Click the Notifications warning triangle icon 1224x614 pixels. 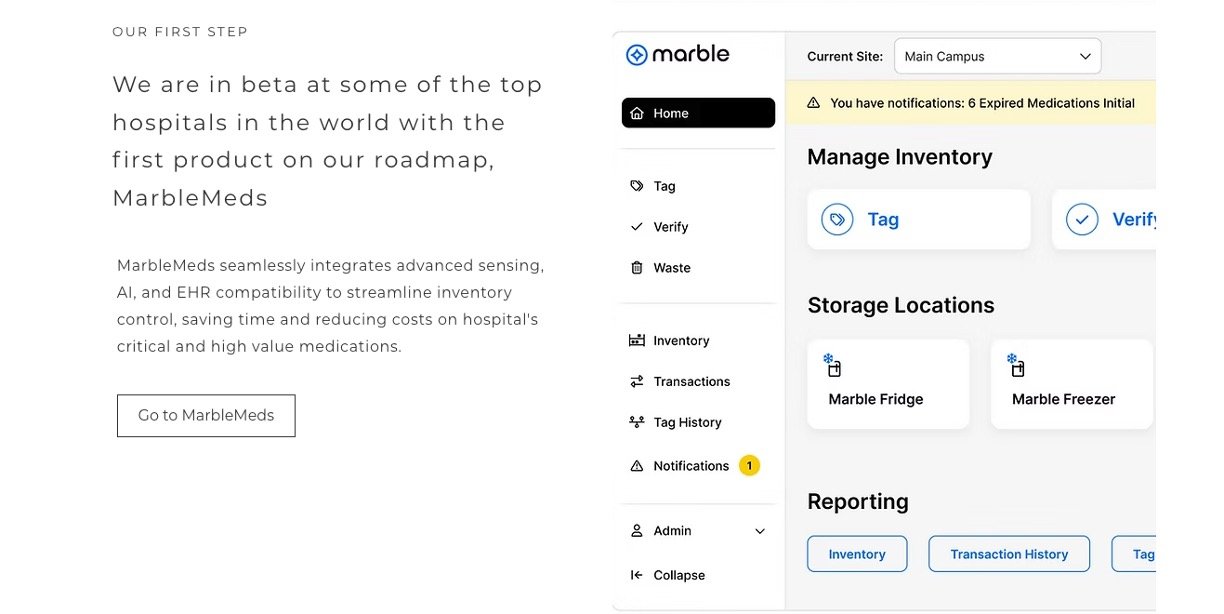click(x=637, y=466)
